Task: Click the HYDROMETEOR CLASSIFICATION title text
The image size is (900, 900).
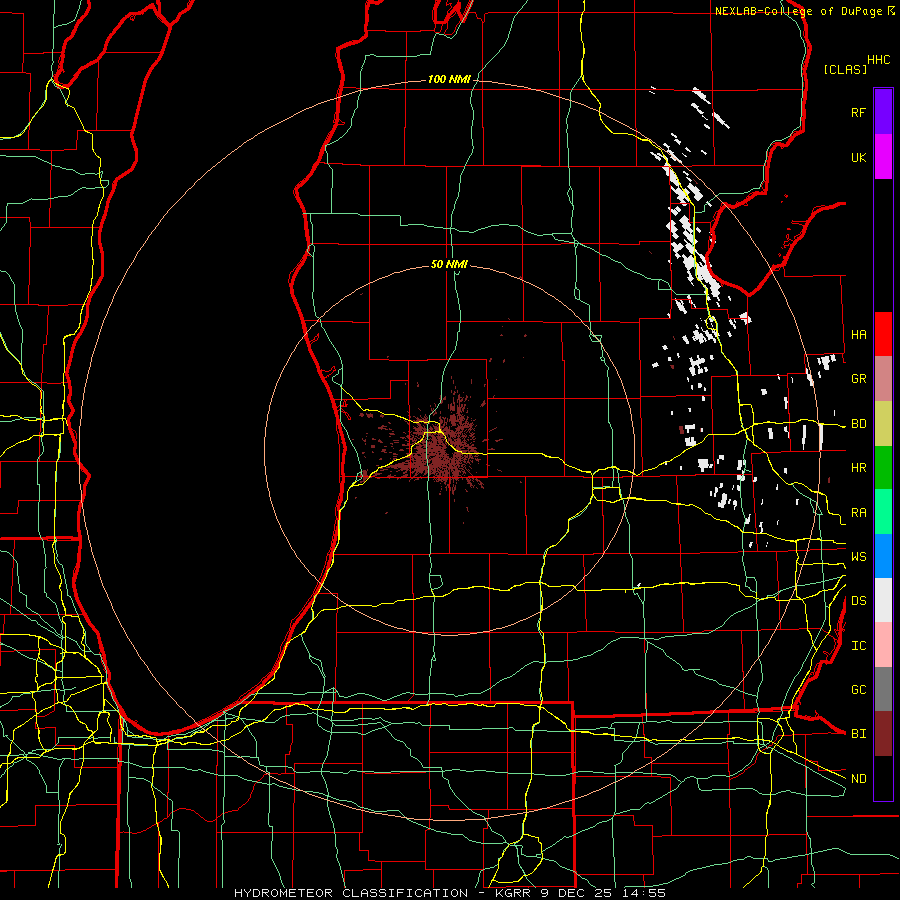Action: tap(351, 893)
